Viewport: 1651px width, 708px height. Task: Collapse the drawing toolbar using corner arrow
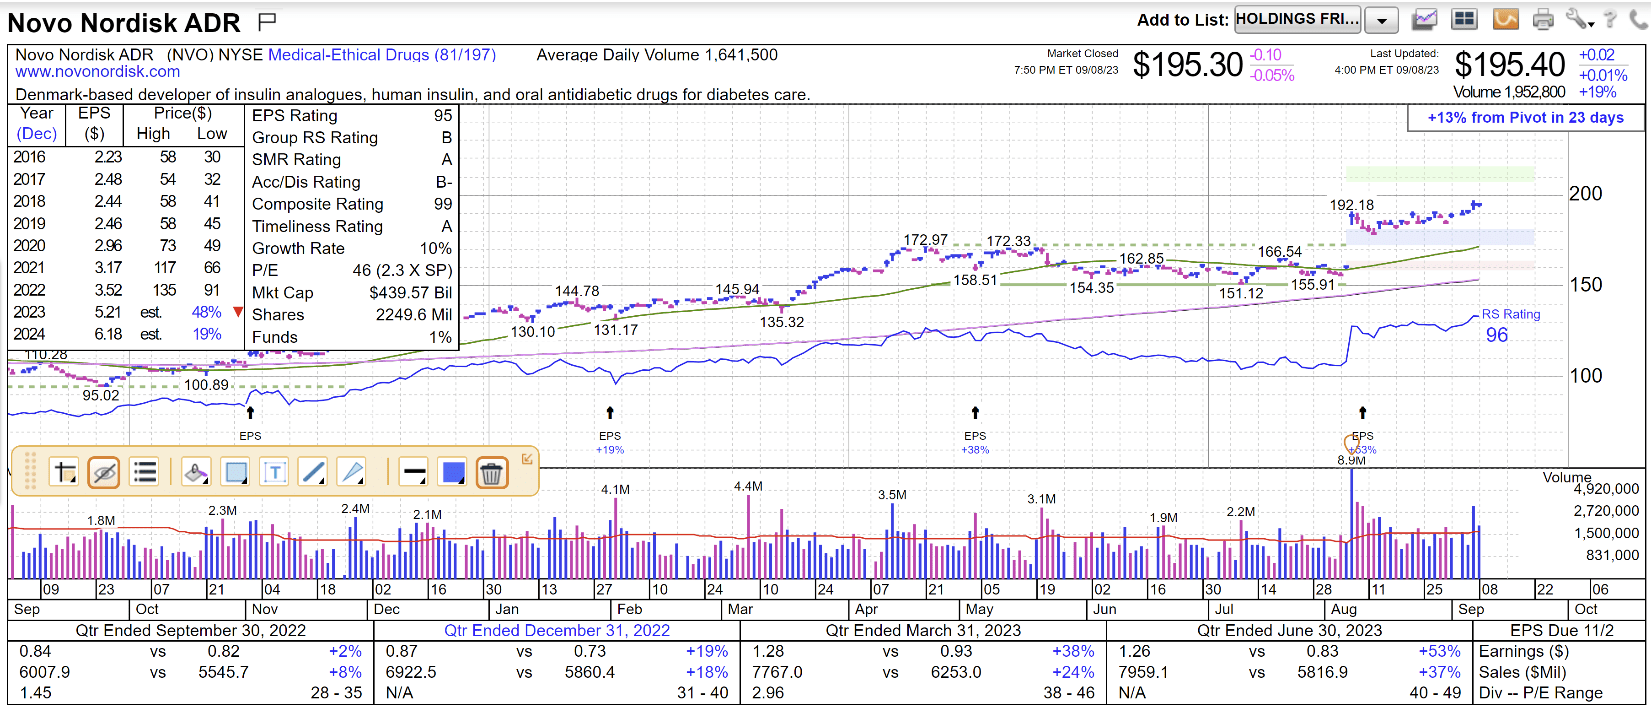tap(527, 459)
